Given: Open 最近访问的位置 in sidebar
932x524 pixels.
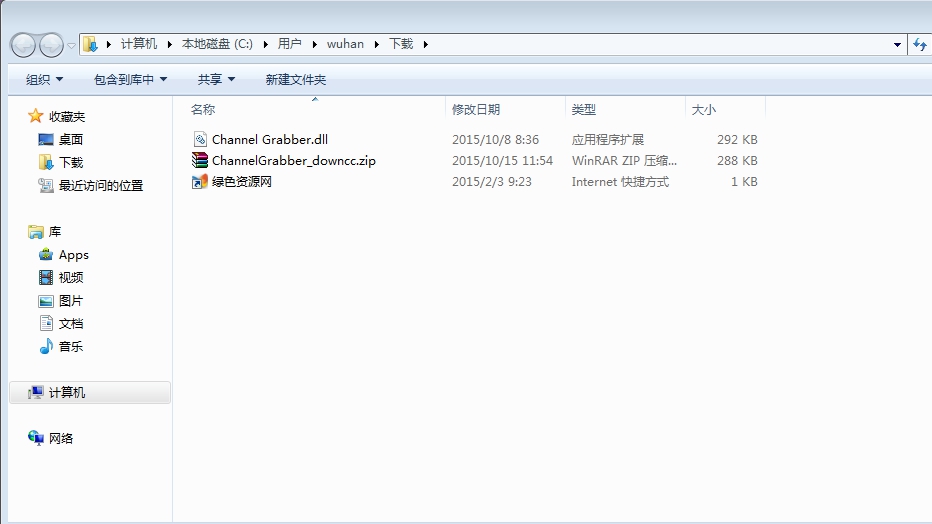Looking at the screenshot, I should (100, 186).
